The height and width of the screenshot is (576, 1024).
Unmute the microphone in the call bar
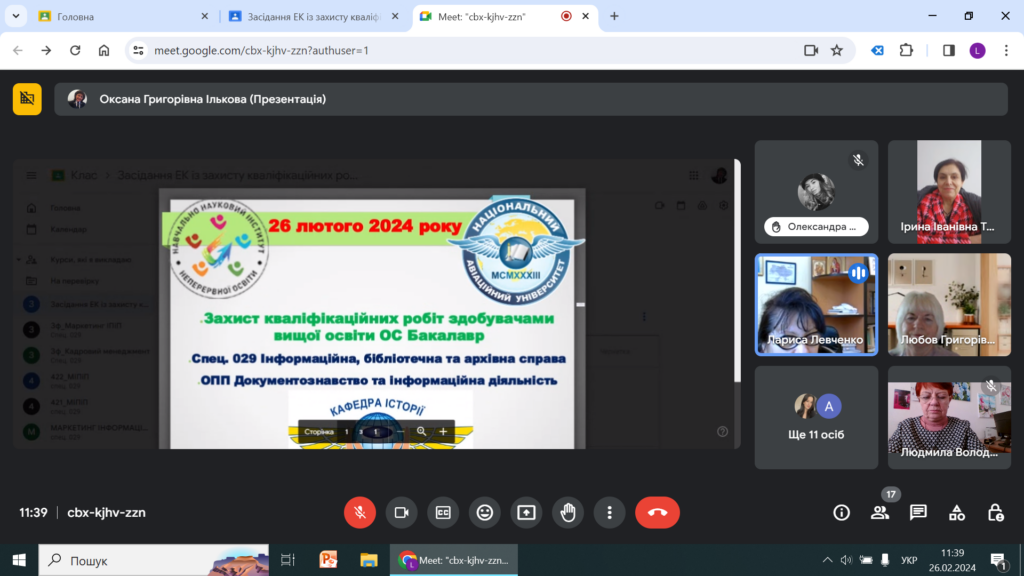point(360,512)
